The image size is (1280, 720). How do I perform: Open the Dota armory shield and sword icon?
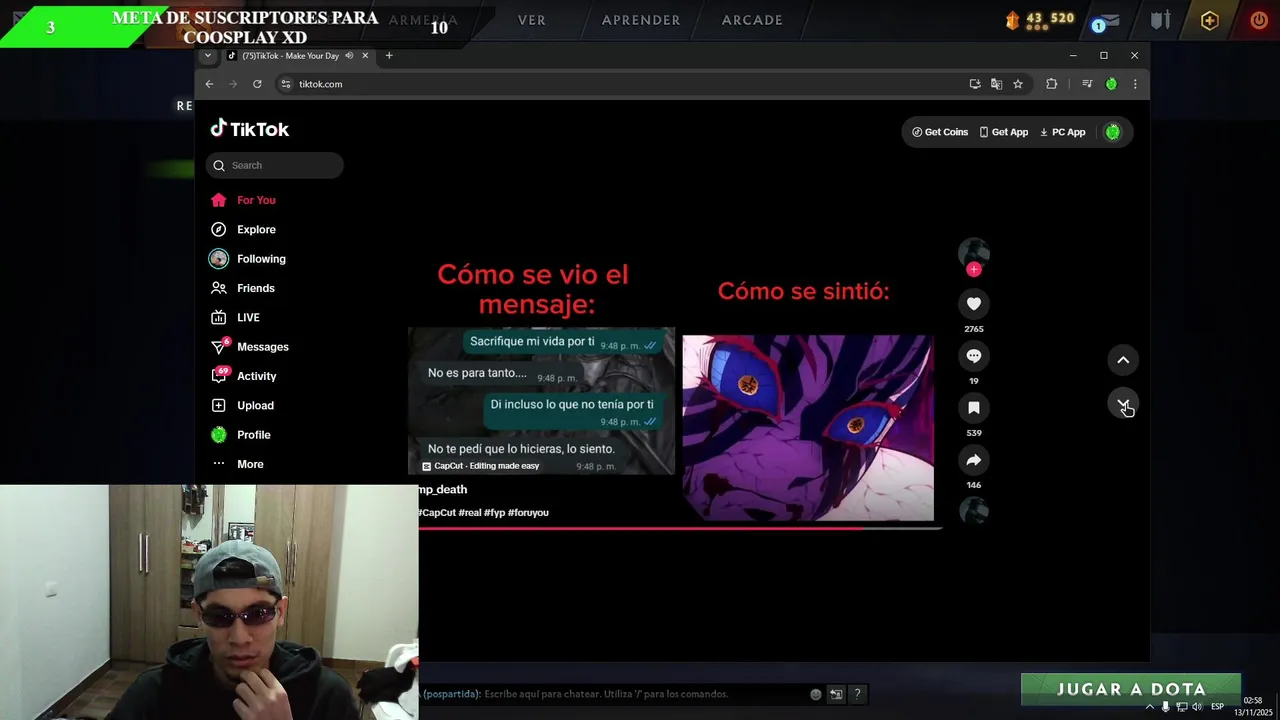click(1160, 20)
